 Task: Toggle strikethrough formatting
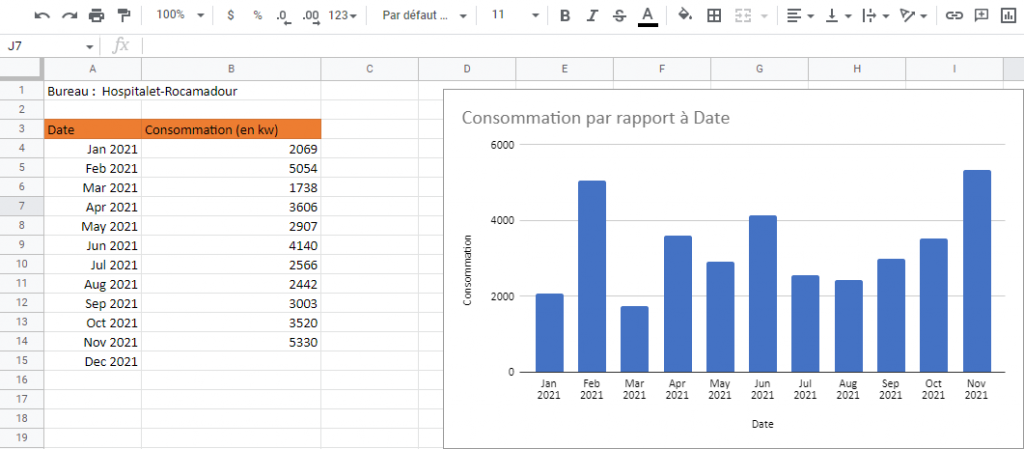[x=619, y=16]
